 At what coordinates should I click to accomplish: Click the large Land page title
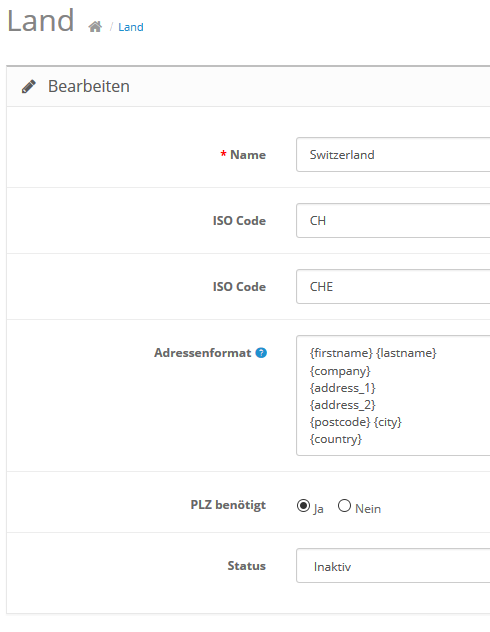coord(41,21)
